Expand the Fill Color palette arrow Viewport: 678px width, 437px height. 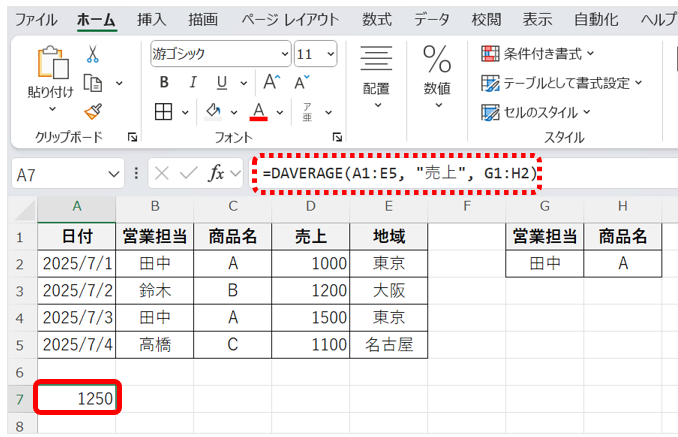point(234,112)
